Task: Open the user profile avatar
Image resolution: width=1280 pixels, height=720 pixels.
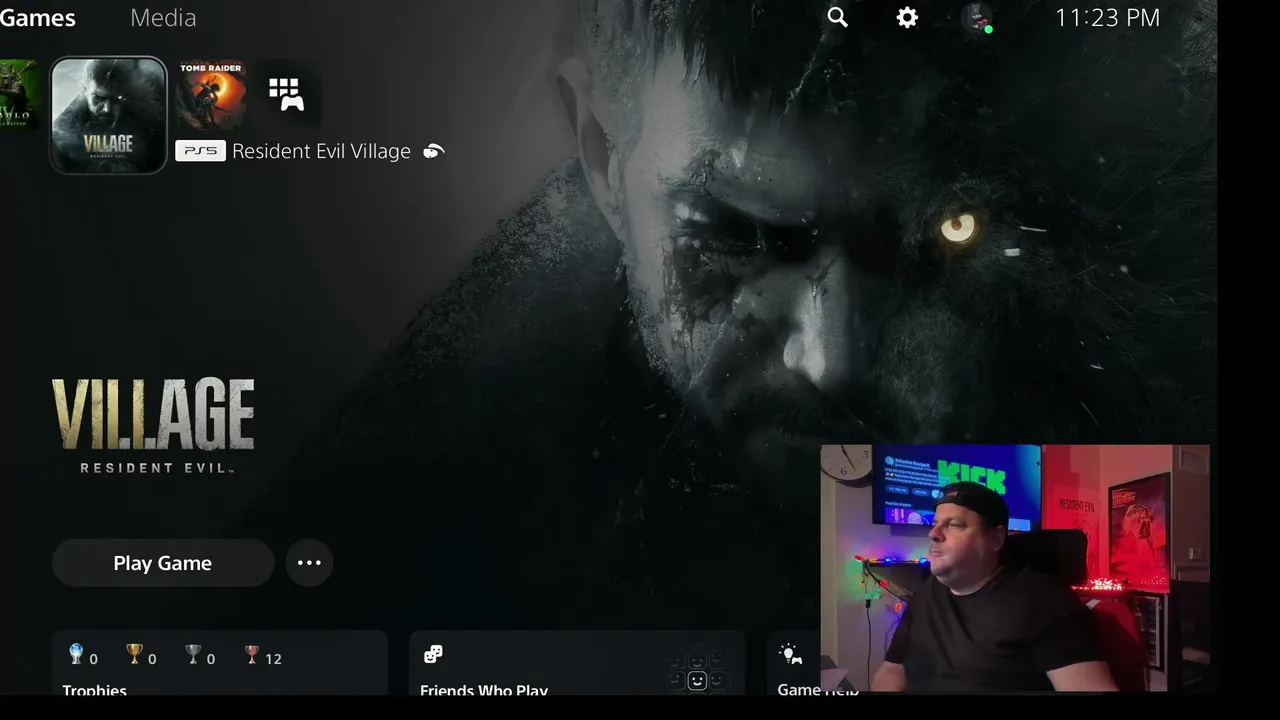Action: pos(977,18)
